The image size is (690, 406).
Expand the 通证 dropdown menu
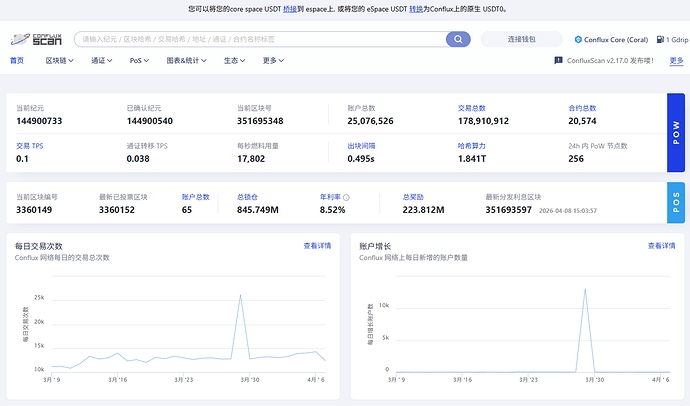pyautogui.click(x=101, y=61)
